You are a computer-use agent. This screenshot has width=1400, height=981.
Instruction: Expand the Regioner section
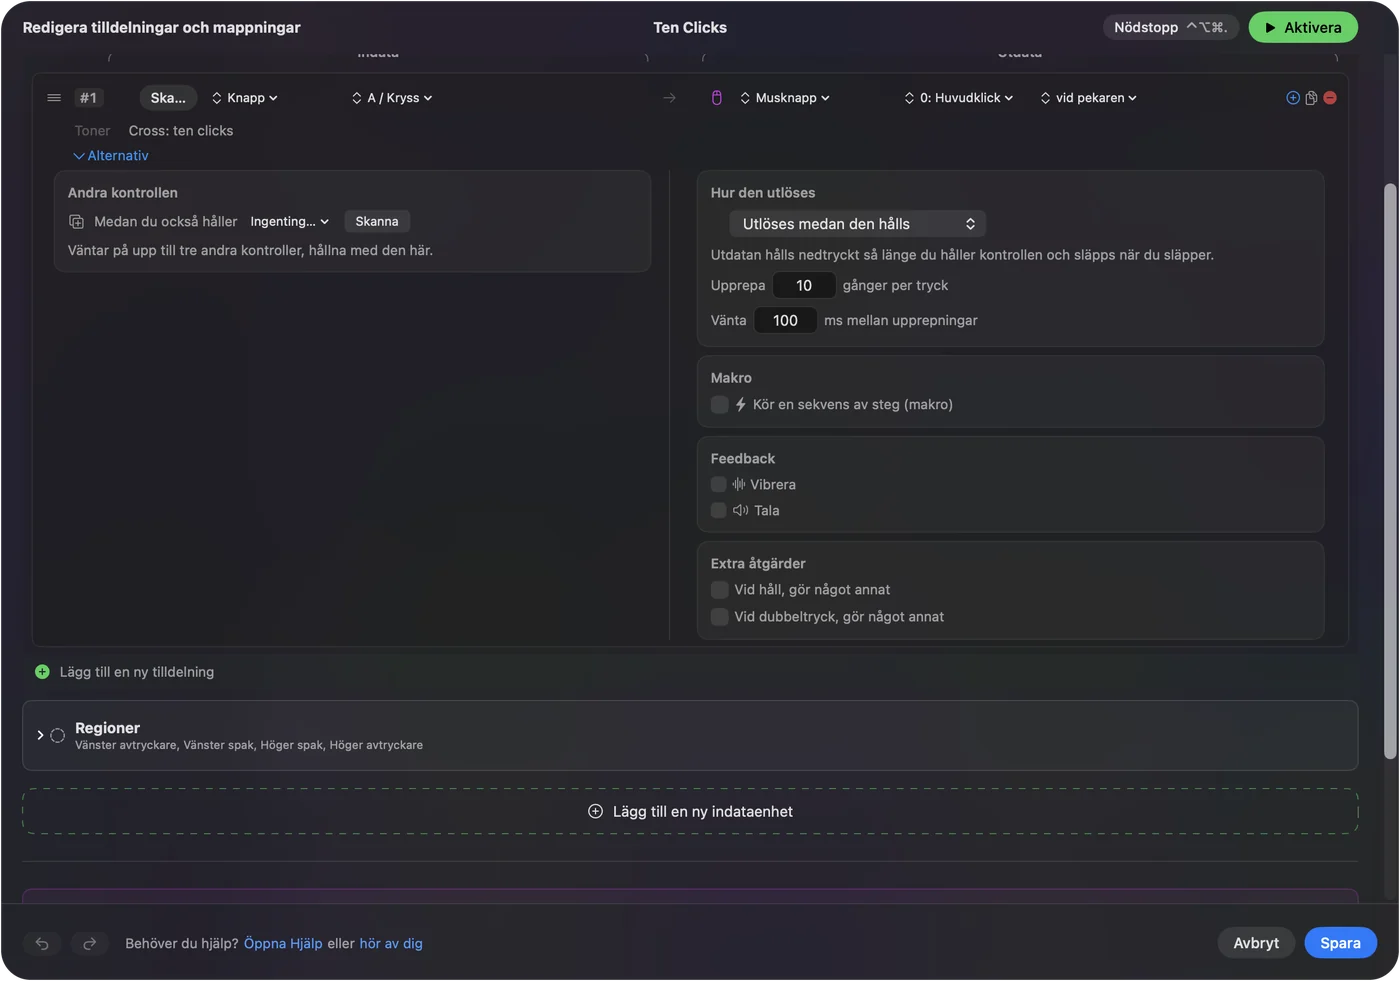click(40, 735)
